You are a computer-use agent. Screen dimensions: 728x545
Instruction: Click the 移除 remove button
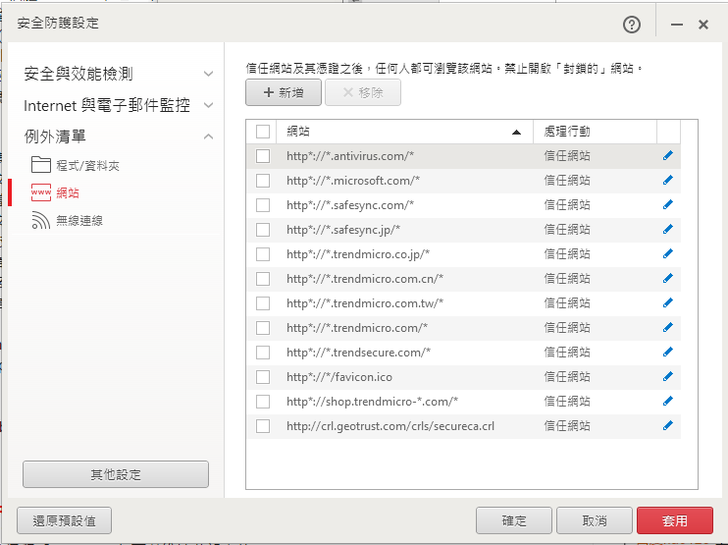363,92
